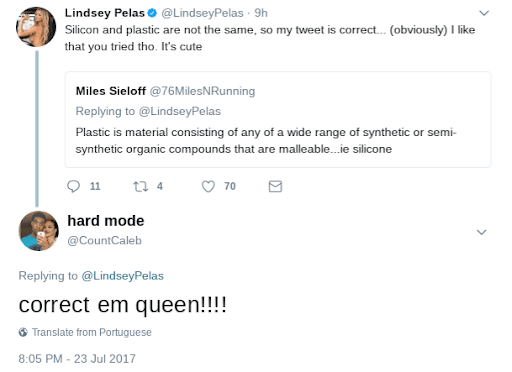Screen dimensions: 512x372
Task: Click @LindseyPelas in quoted tweet's reply line
Action: 180,111
